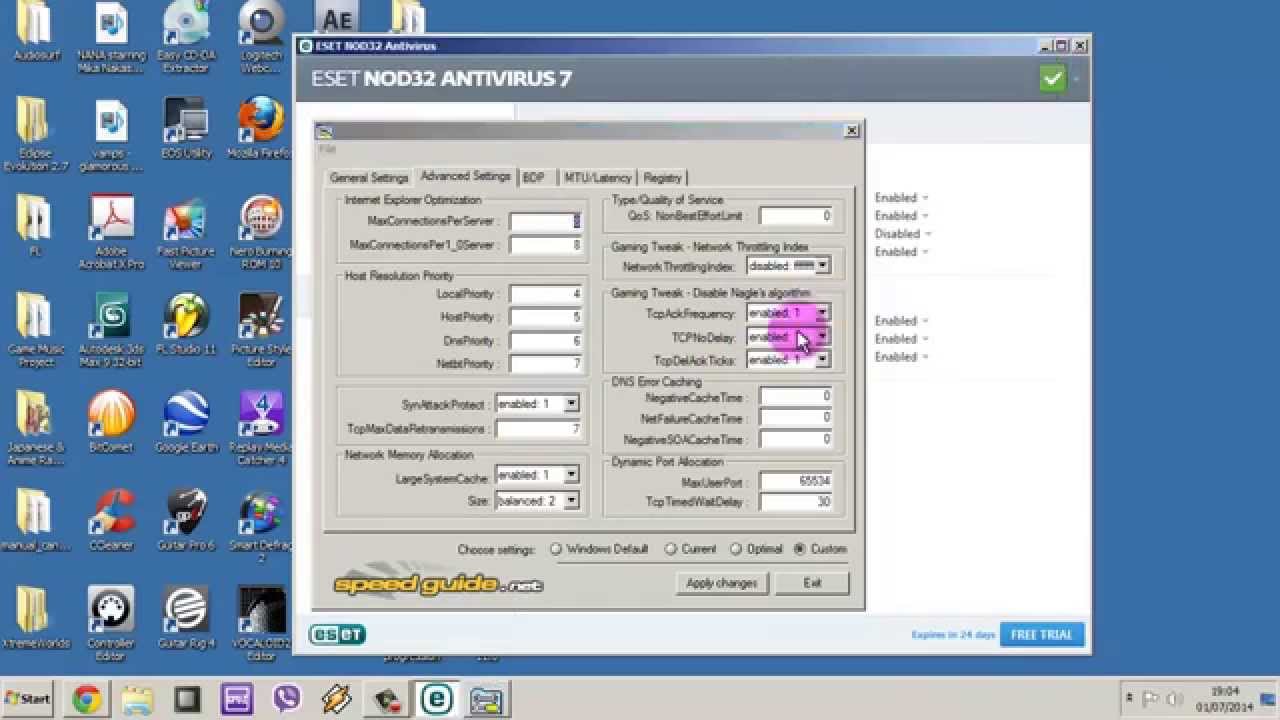The width and height of the screenshot is (1280, 720).
Task: Open the Audiosurf folder icon
Action: click(35, 32)
